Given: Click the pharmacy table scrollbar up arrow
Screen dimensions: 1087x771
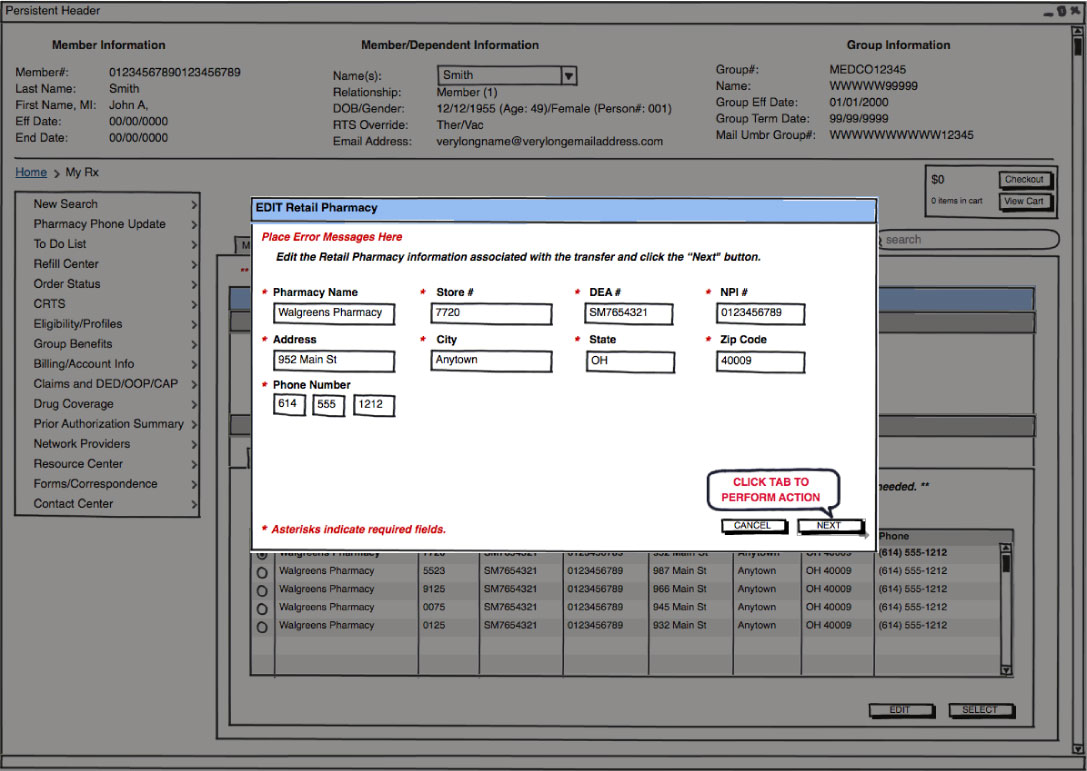Looking at the screenshot, I should click(x=1006, y=548).
